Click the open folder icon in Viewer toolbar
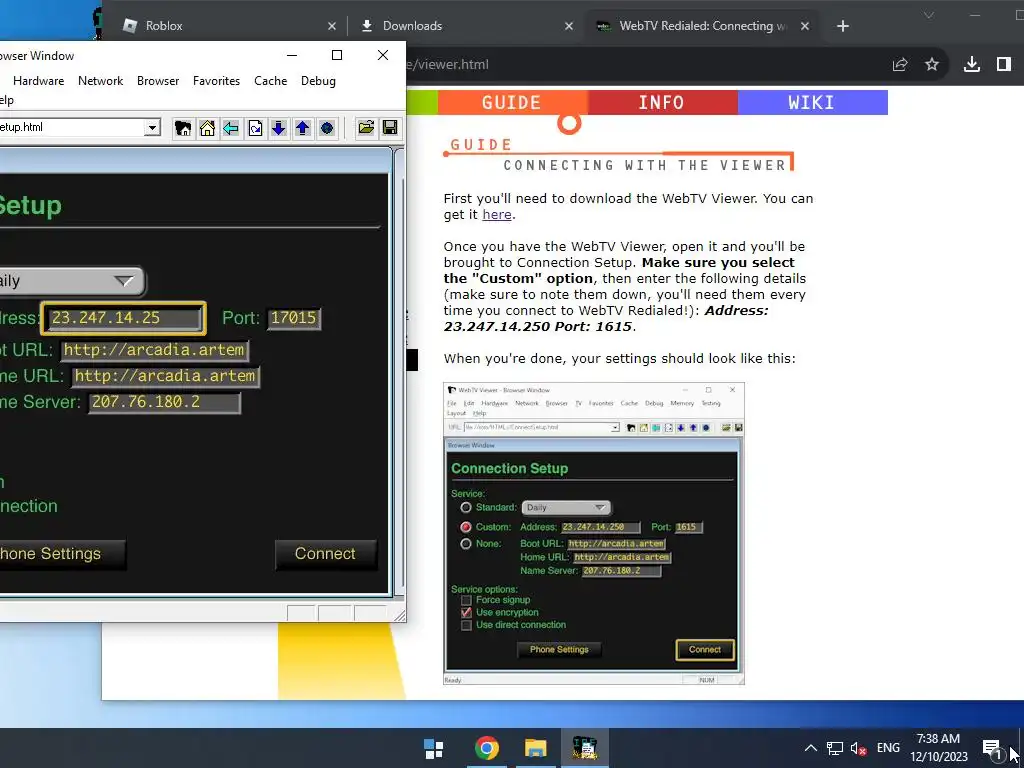 pyautogui.click(x=366, y=128)
